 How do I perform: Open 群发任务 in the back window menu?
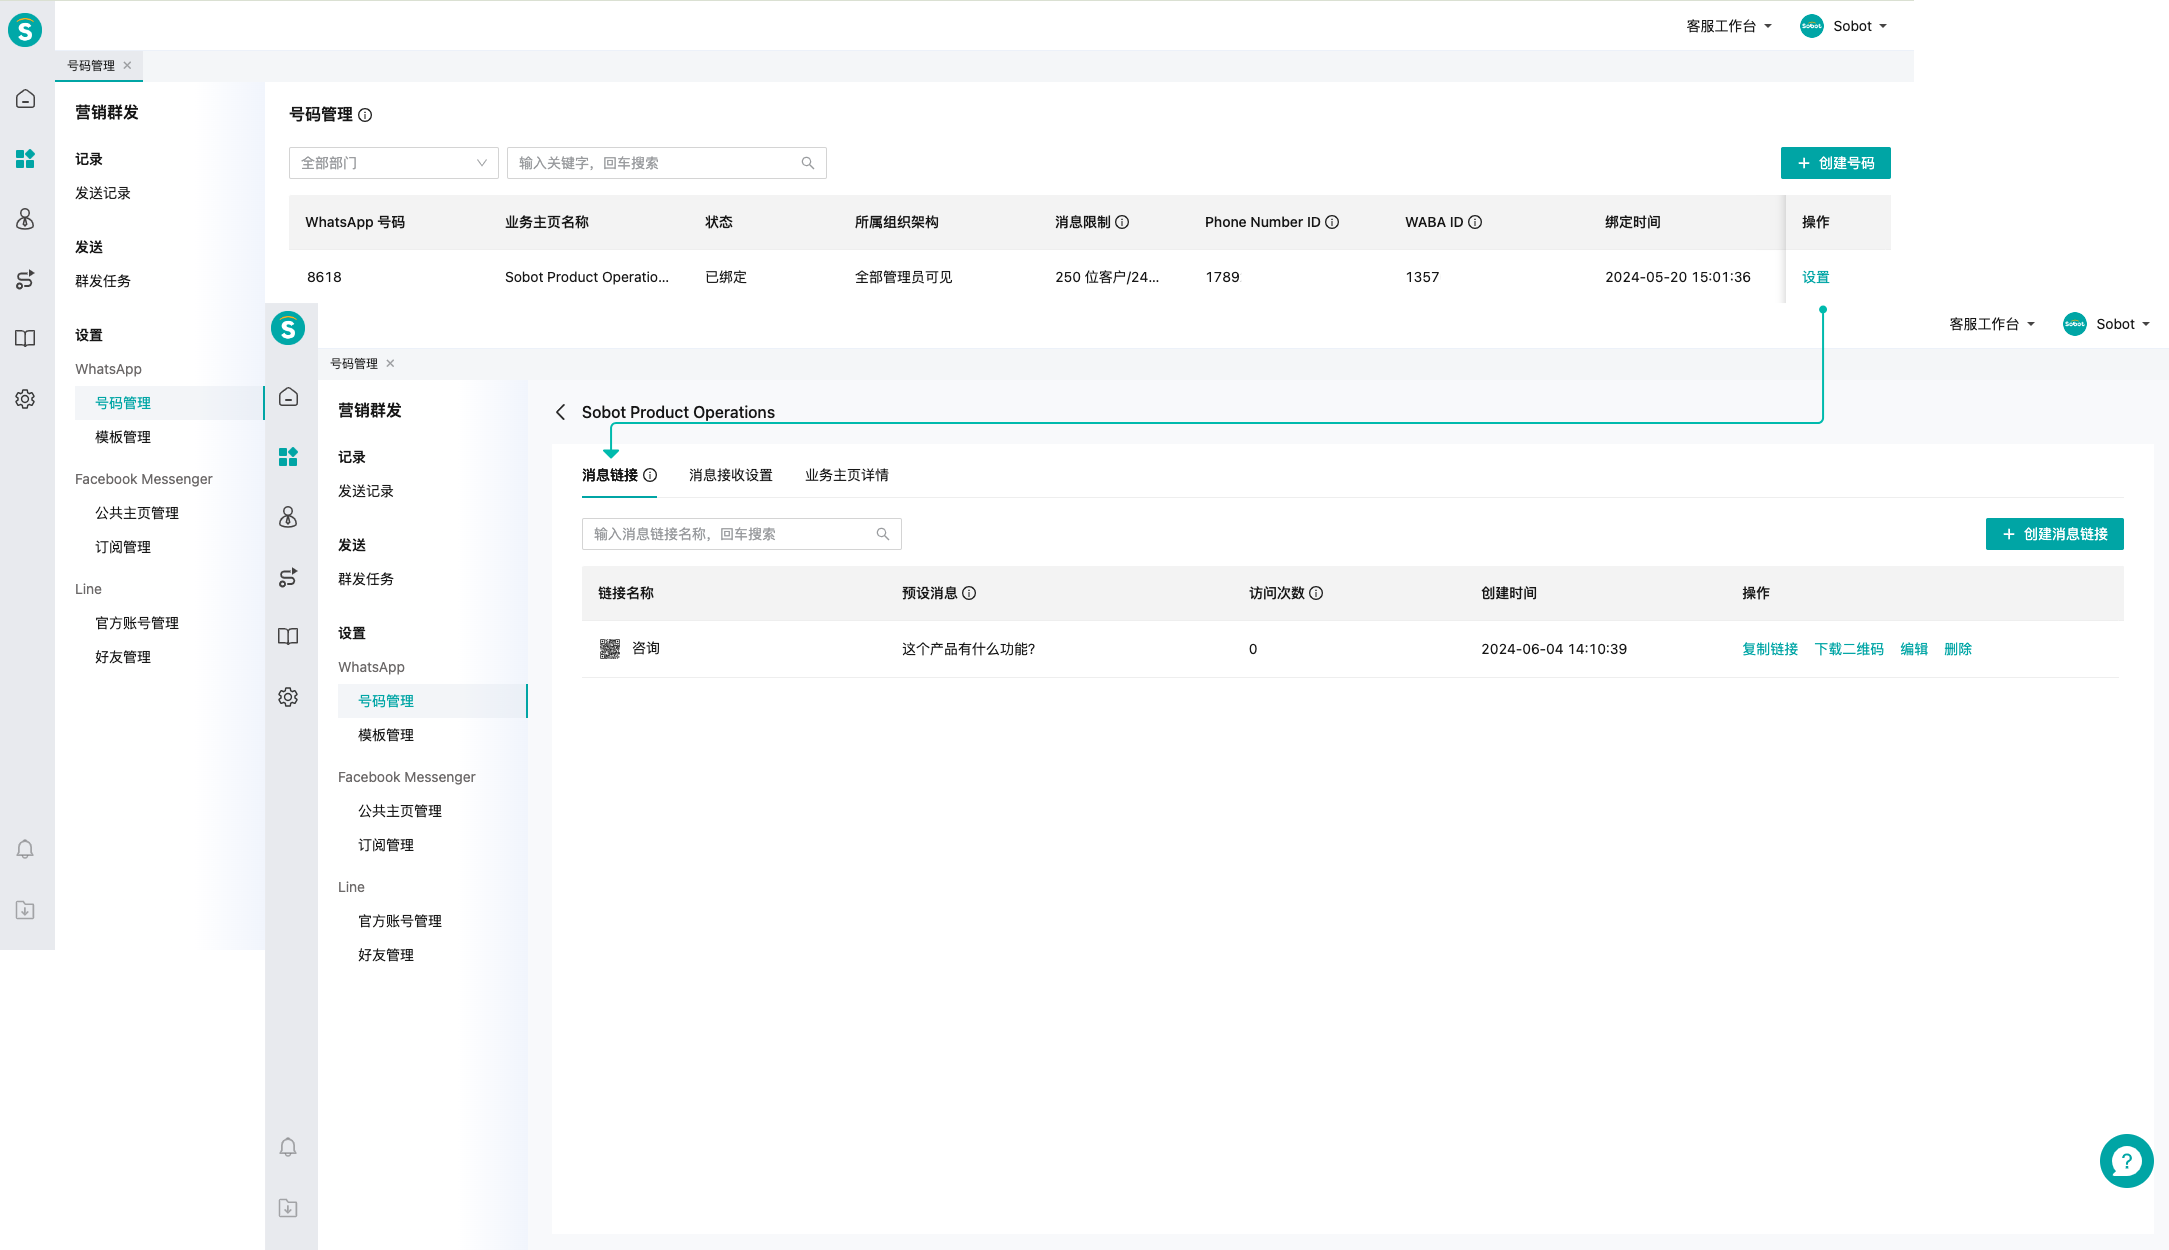[x=103, y=281]
